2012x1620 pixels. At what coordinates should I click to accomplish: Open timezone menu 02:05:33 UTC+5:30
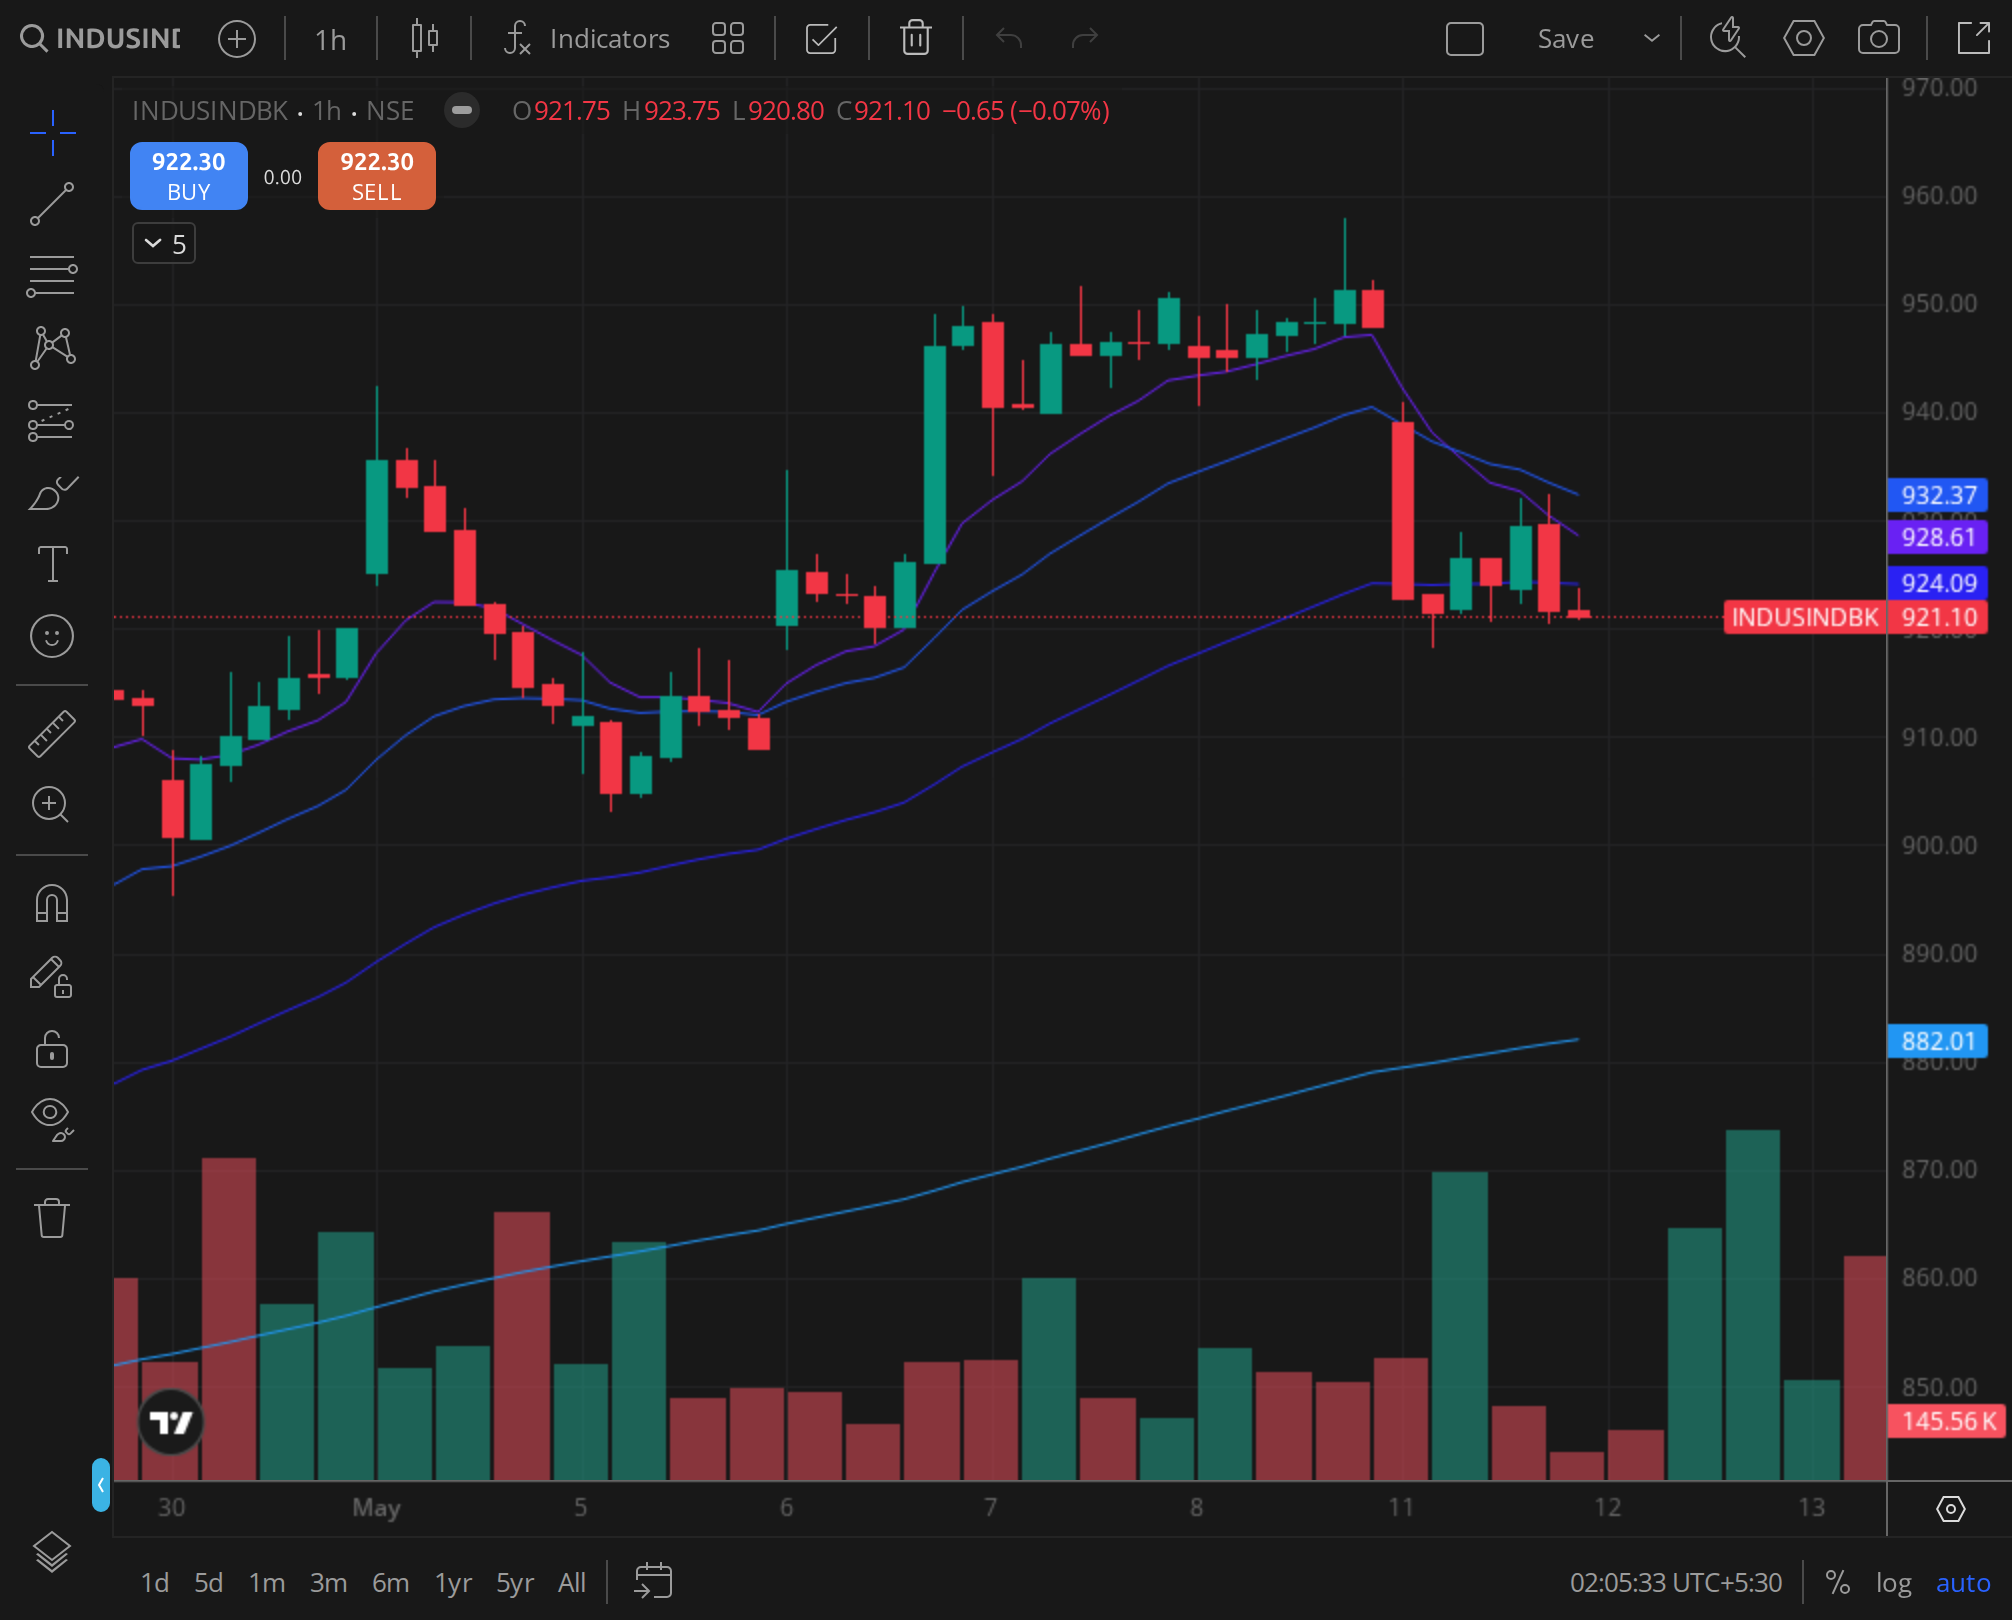tap(1675, 1583)
